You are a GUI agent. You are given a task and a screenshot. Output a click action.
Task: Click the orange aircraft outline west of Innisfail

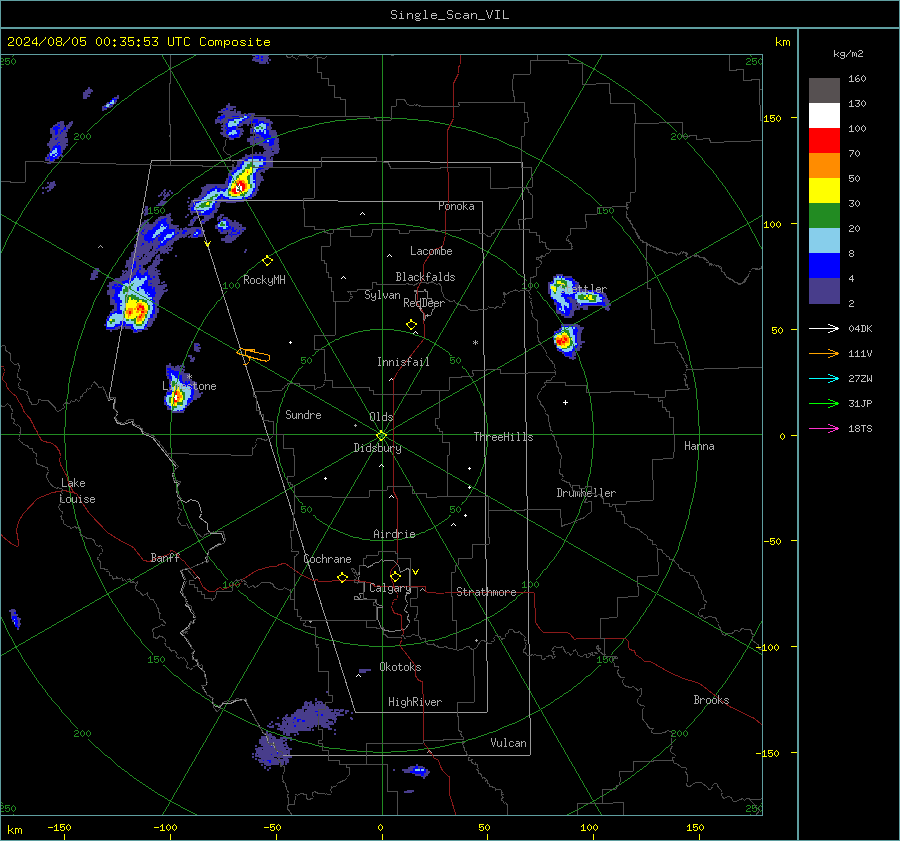pyautogui.click(x=253, y=355)
